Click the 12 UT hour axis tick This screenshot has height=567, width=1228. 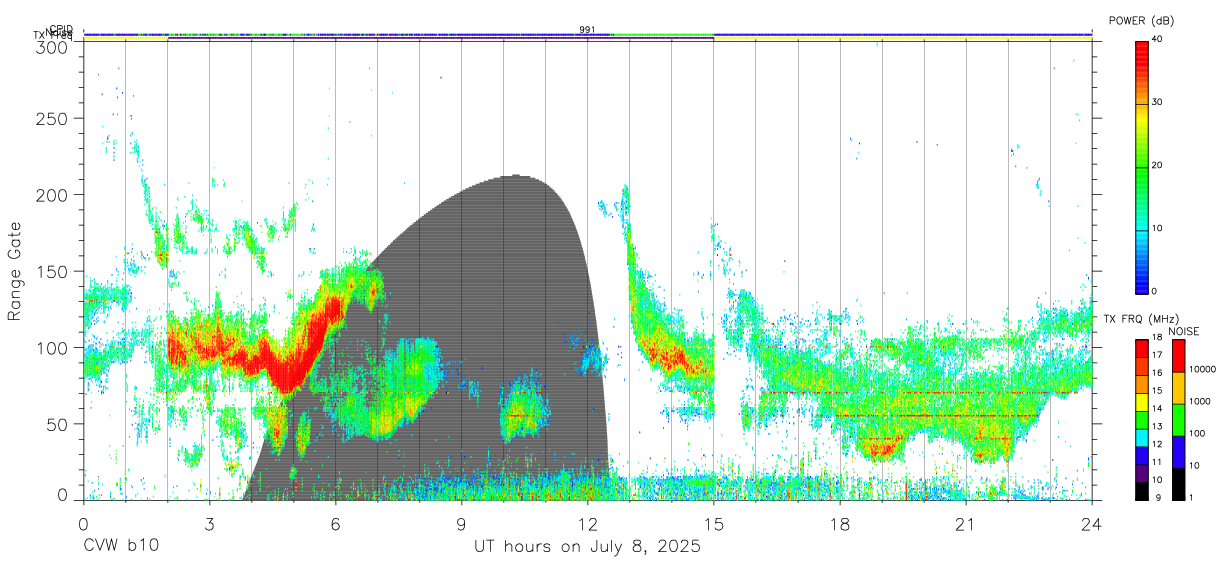[588, 522]
